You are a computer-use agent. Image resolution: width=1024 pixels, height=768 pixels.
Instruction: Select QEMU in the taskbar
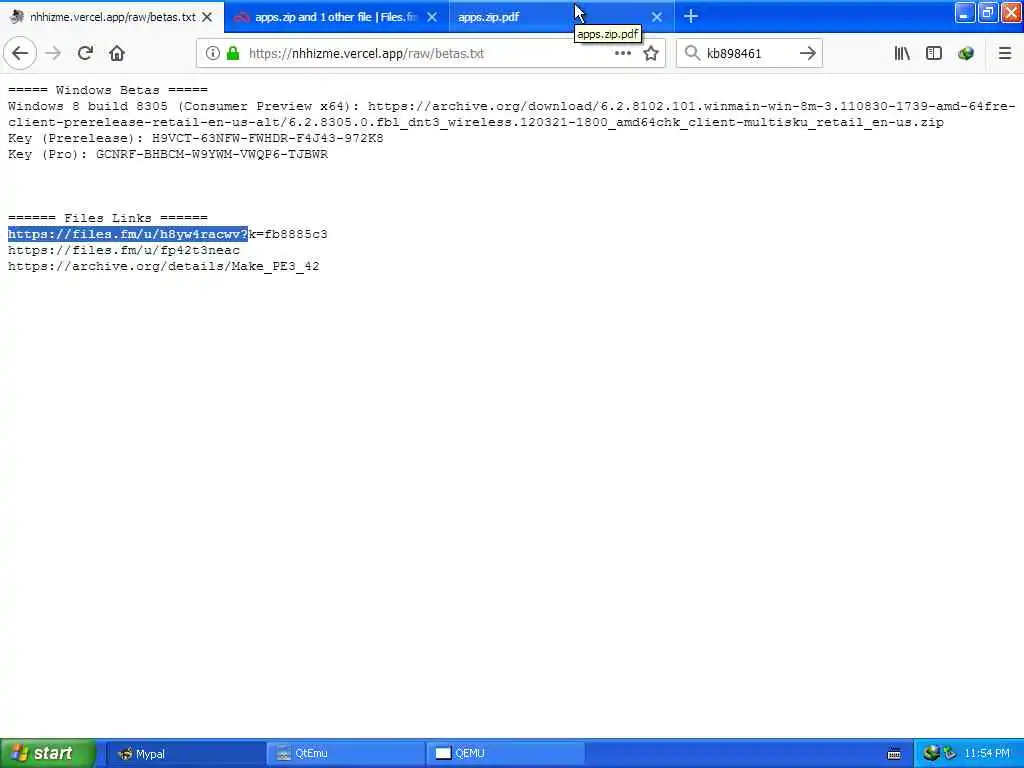click(505, 754)
